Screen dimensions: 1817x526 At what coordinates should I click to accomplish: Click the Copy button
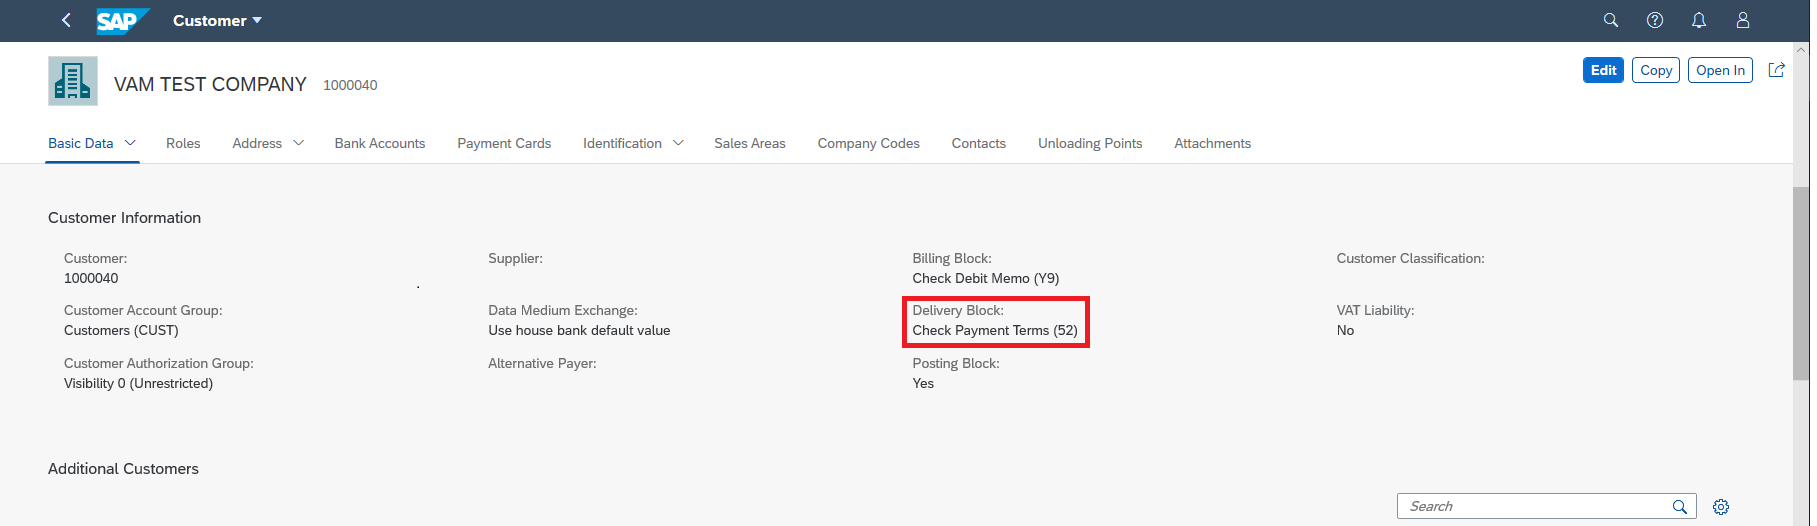(1656, 70)
